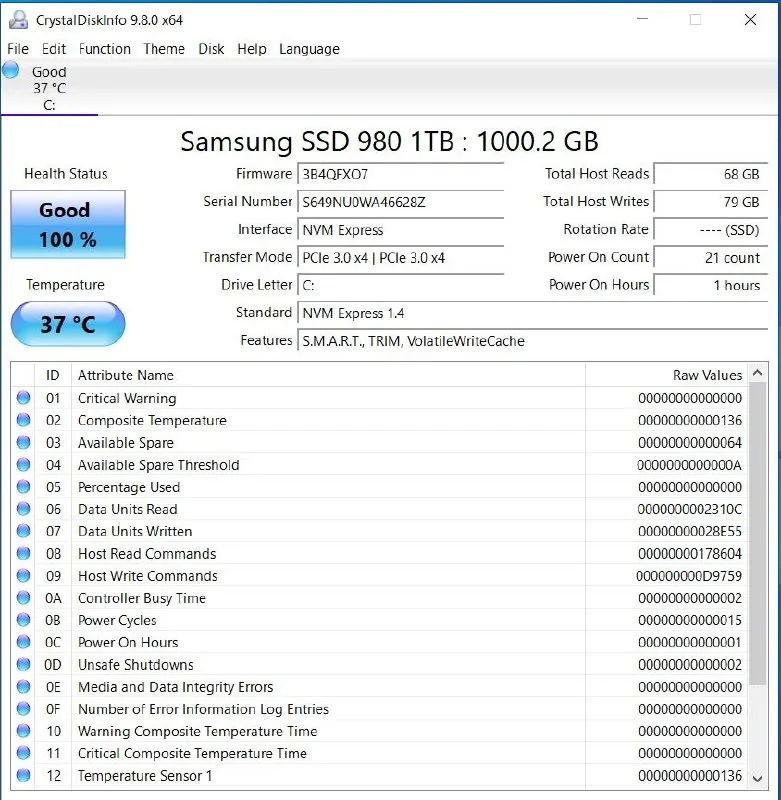Click the Total Host Reads value 68 GB

pyautogui.click(x=711, y=174)
